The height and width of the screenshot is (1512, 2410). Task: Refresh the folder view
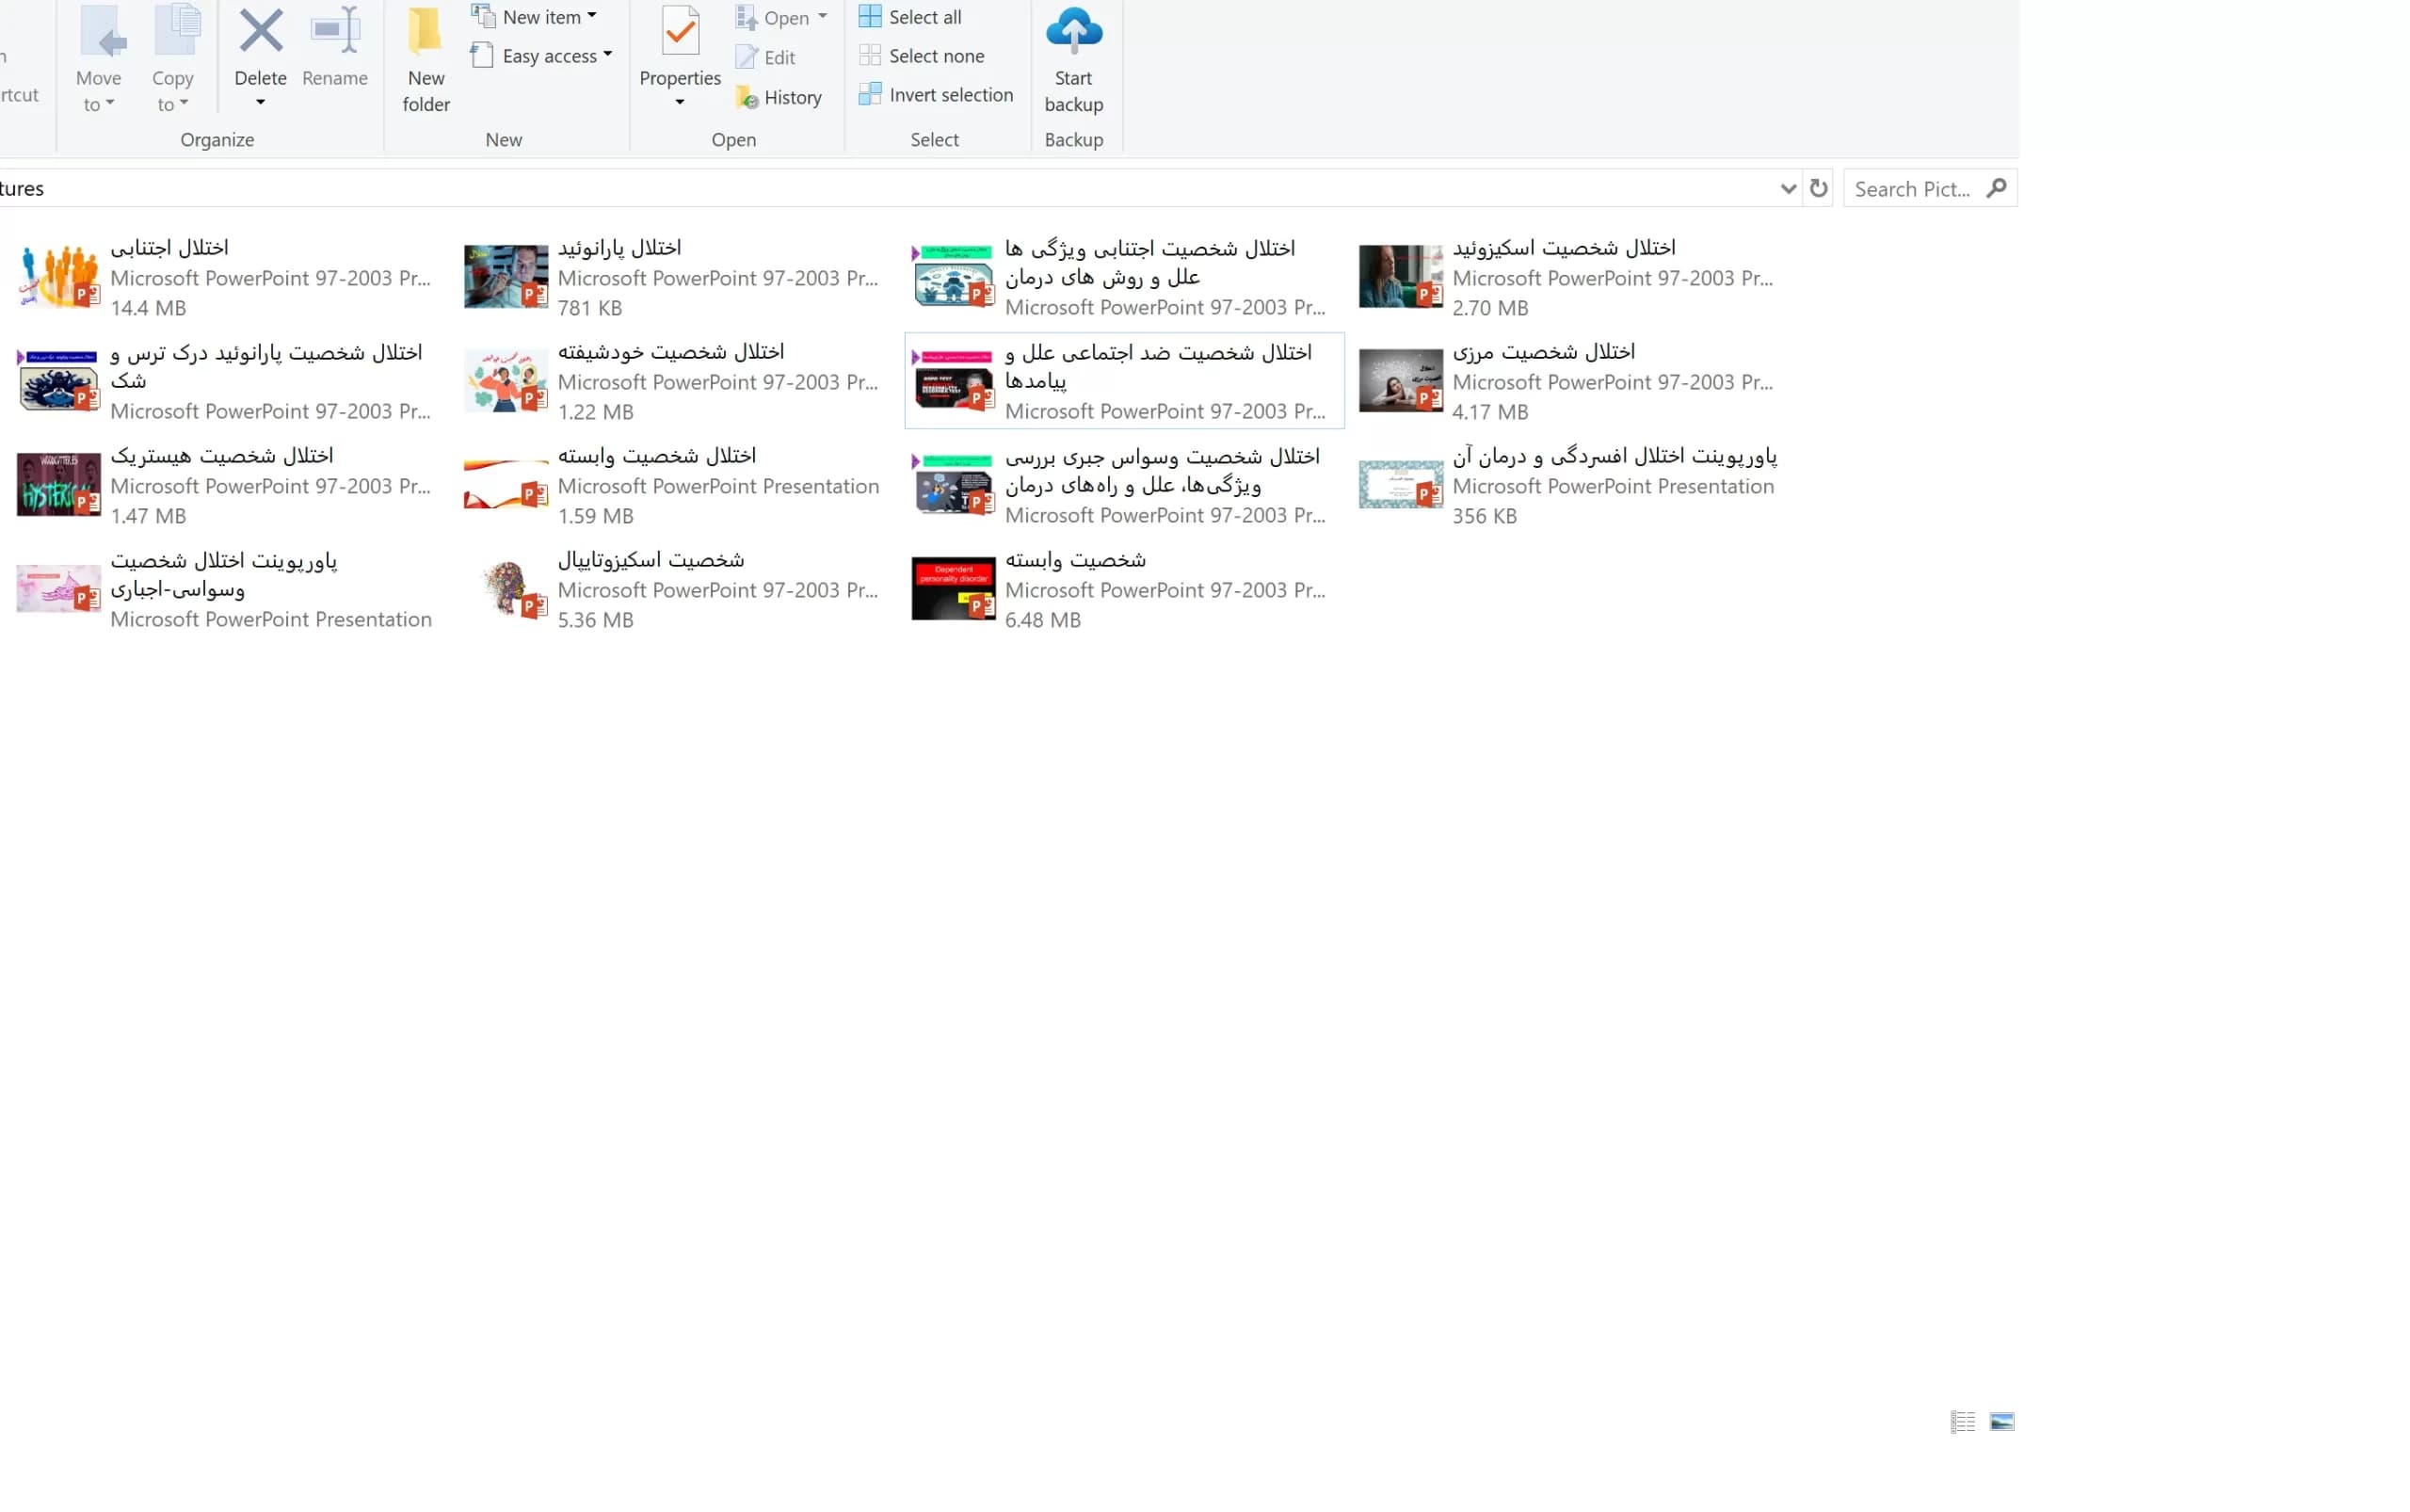1817,188
